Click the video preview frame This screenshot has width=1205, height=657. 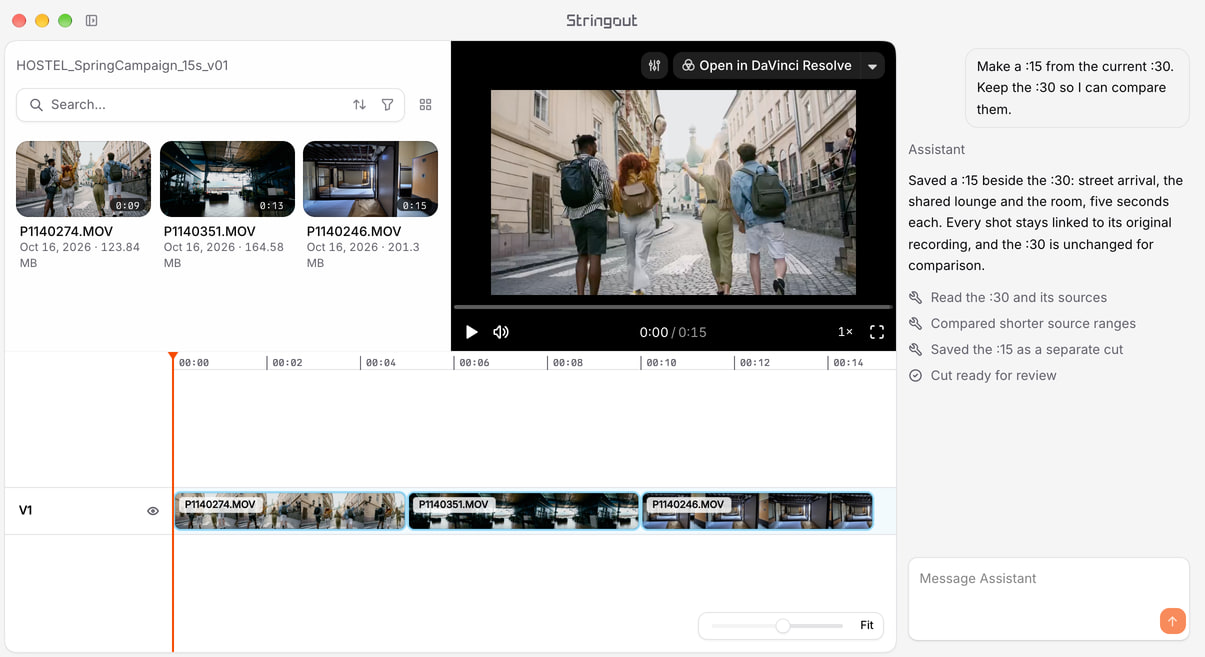[x=673, y=193]
